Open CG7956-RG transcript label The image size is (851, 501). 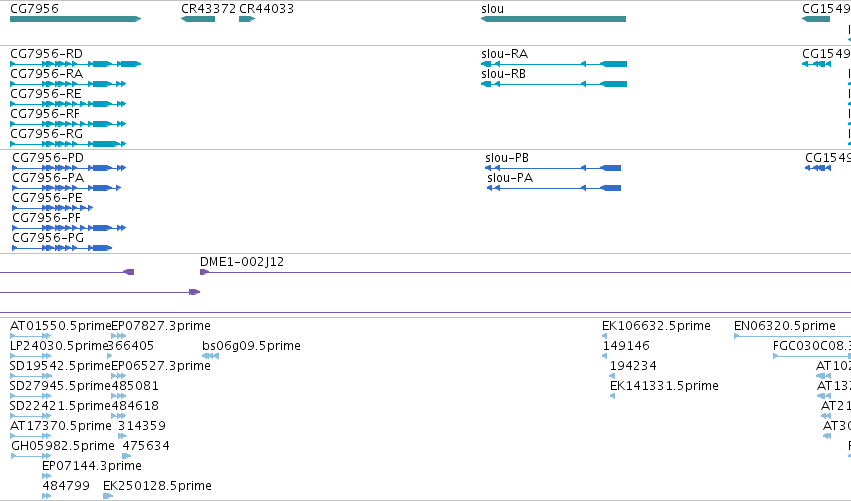point(47,134)
